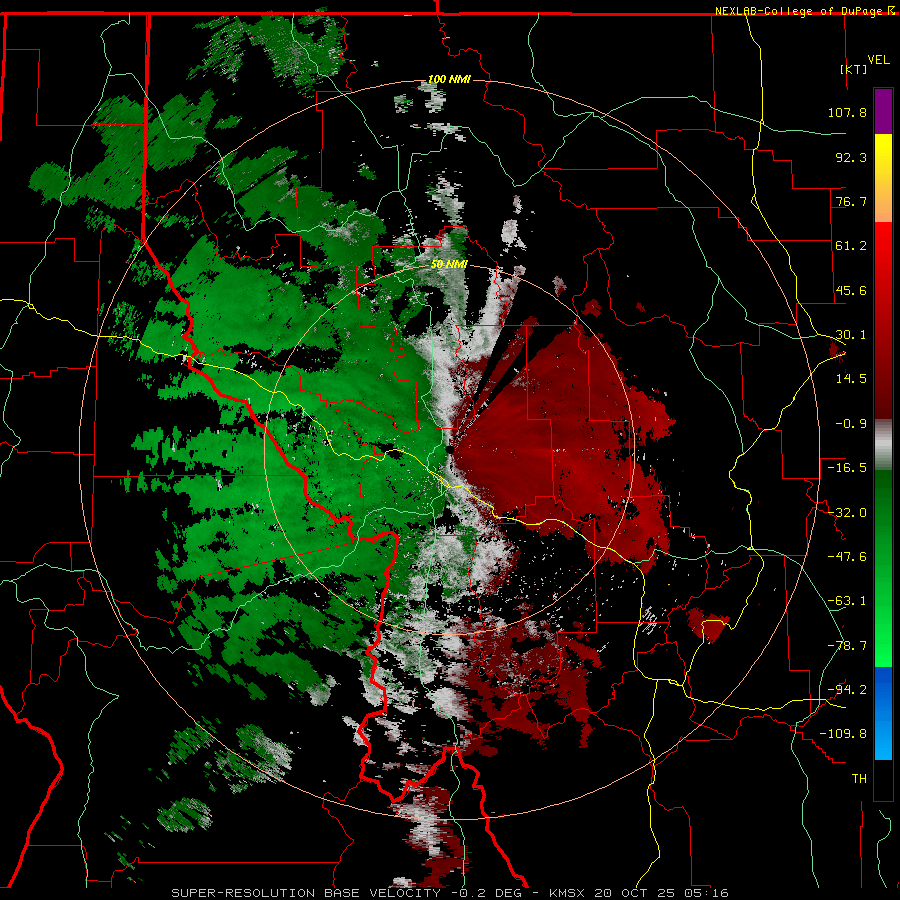The width and height of the screenshot is (900, 900).
Task: Click the [KT] units label
Action: (x=854, y=69)
